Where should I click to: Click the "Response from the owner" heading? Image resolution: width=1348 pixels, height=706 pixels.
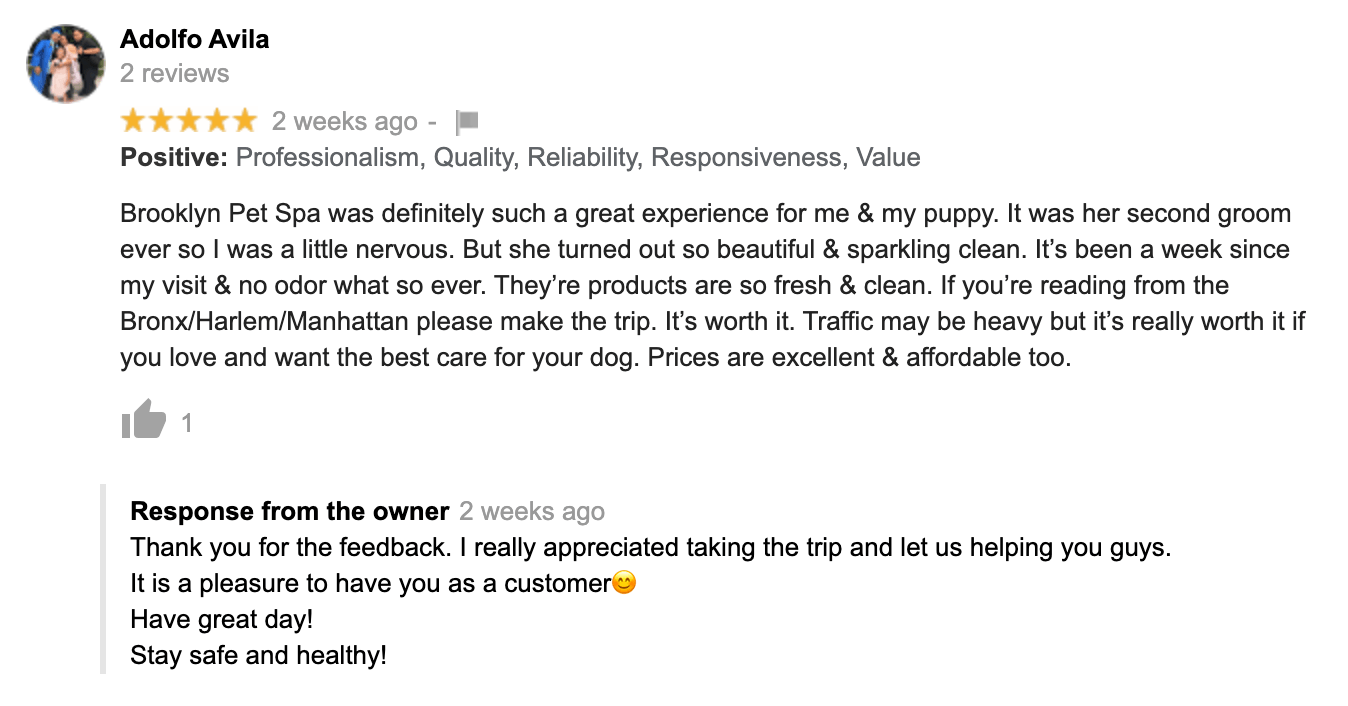pyautogui.click(x=289, y=512)
